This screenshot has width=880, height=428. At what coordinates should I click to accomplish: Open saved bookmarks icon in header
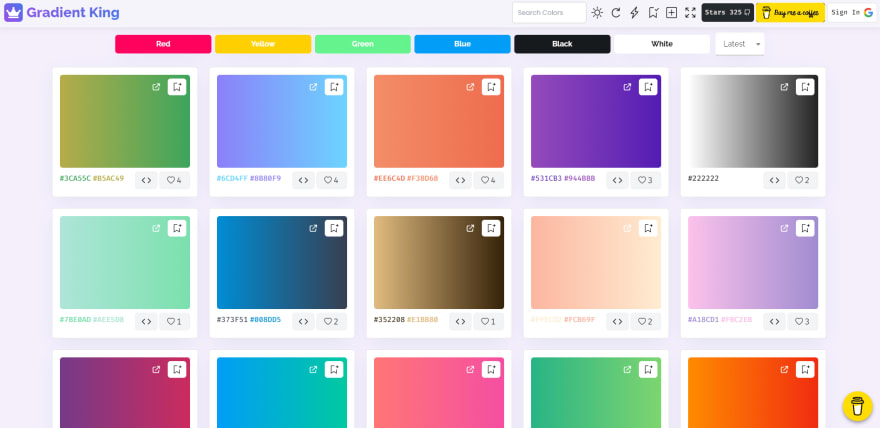(x=653, y=12)
